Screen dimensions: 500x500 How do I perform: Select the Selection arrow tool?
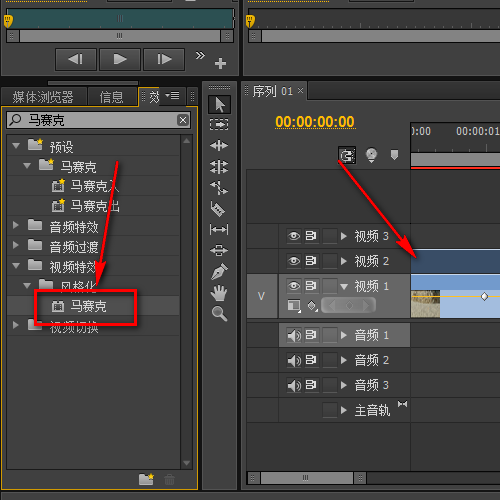(219, 105)
